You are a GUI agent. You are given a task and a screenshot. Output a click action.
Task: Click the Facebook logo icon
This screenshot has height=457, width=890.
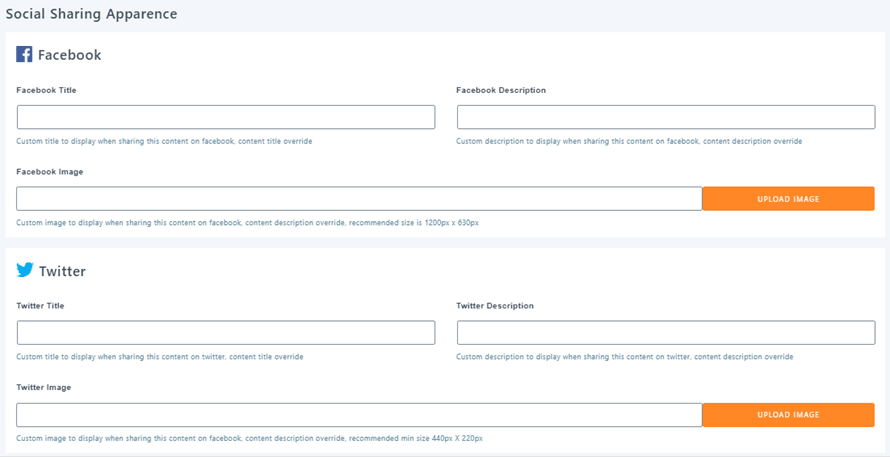pyautogui.click(x=25, y=55)
